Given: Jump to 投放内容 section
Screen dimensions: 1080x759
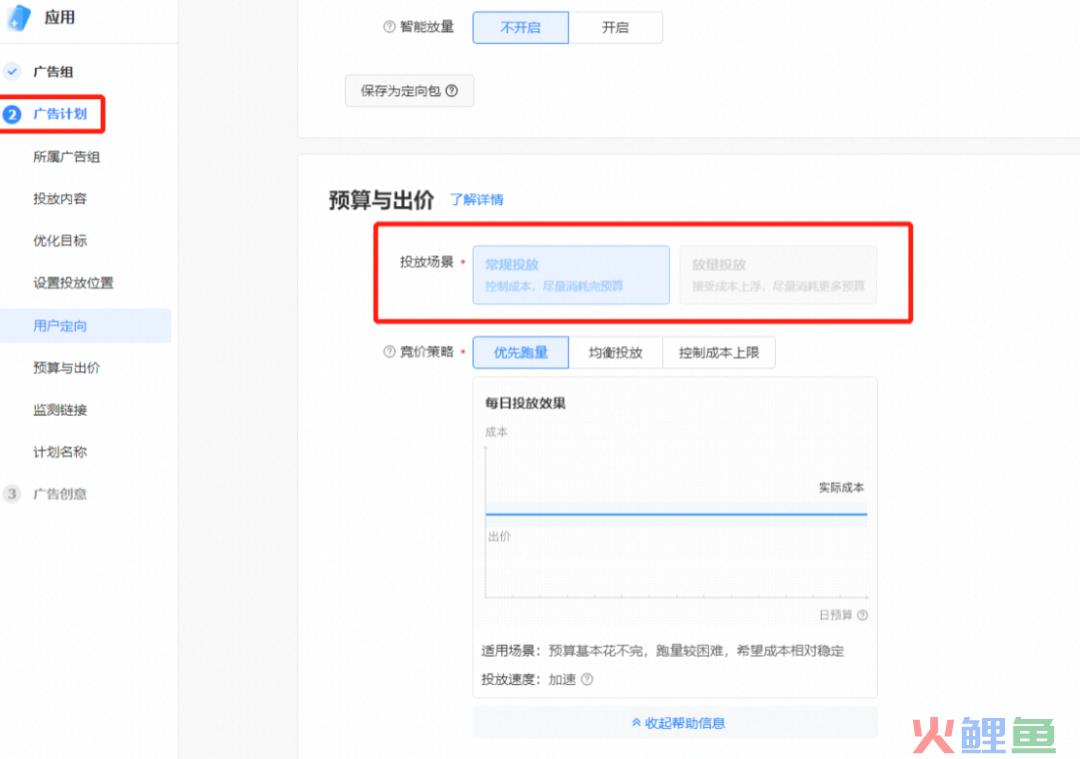Looking at the screenshot, I should 60,199.
